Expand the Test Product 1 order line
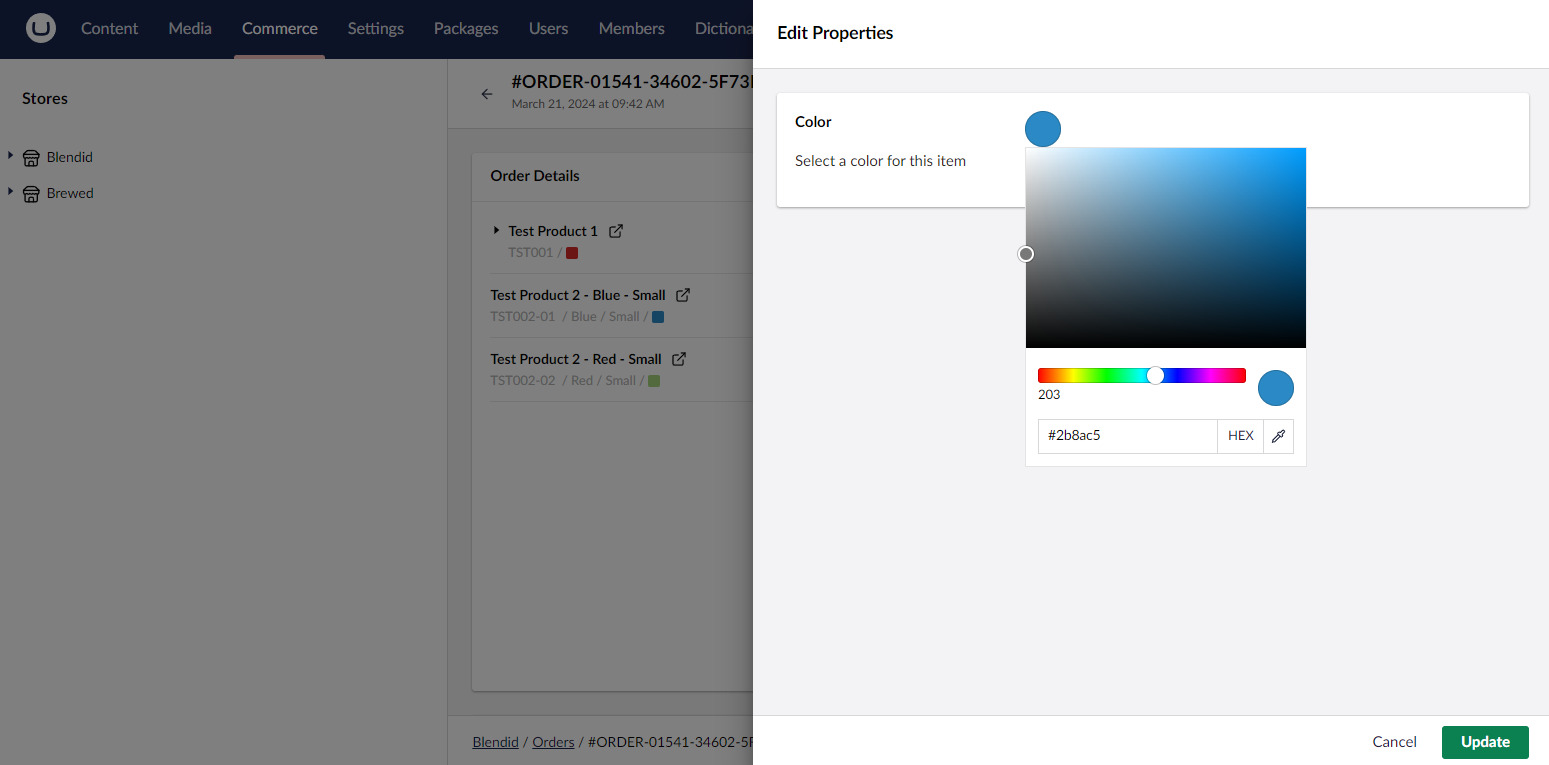 (x=496, y=230)
